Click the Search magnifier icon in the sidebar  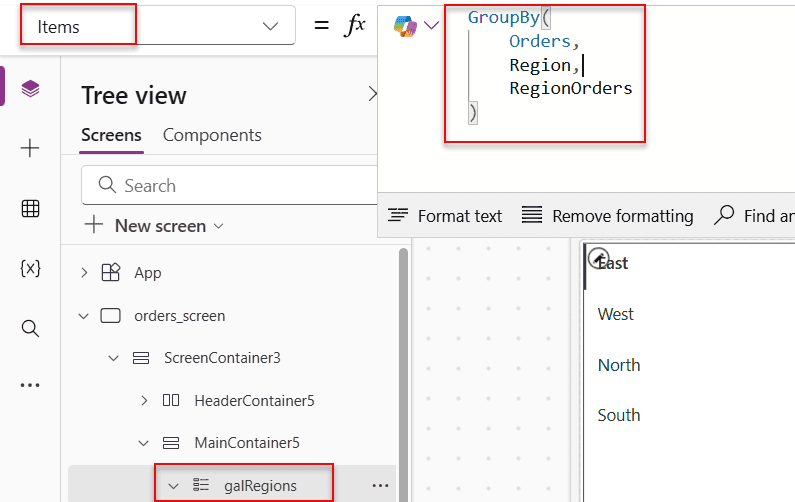30,329
